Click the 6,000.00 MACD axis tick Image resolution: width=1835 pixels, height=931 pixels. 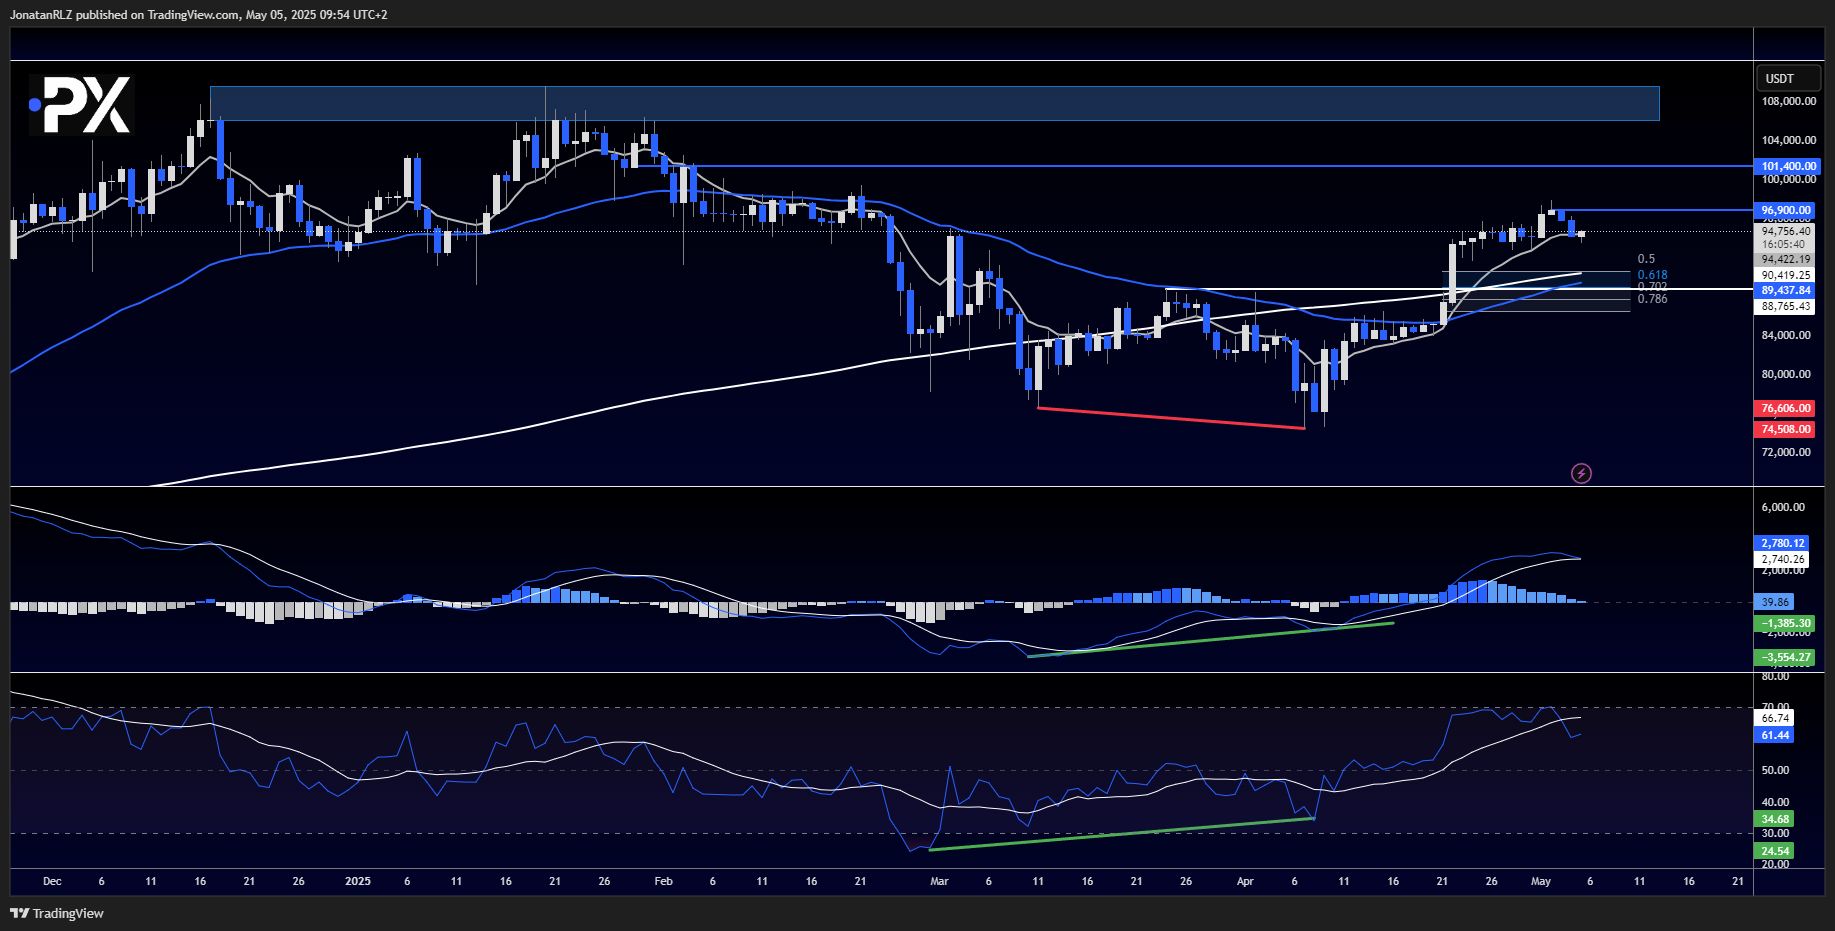[x=1783, y=507]
